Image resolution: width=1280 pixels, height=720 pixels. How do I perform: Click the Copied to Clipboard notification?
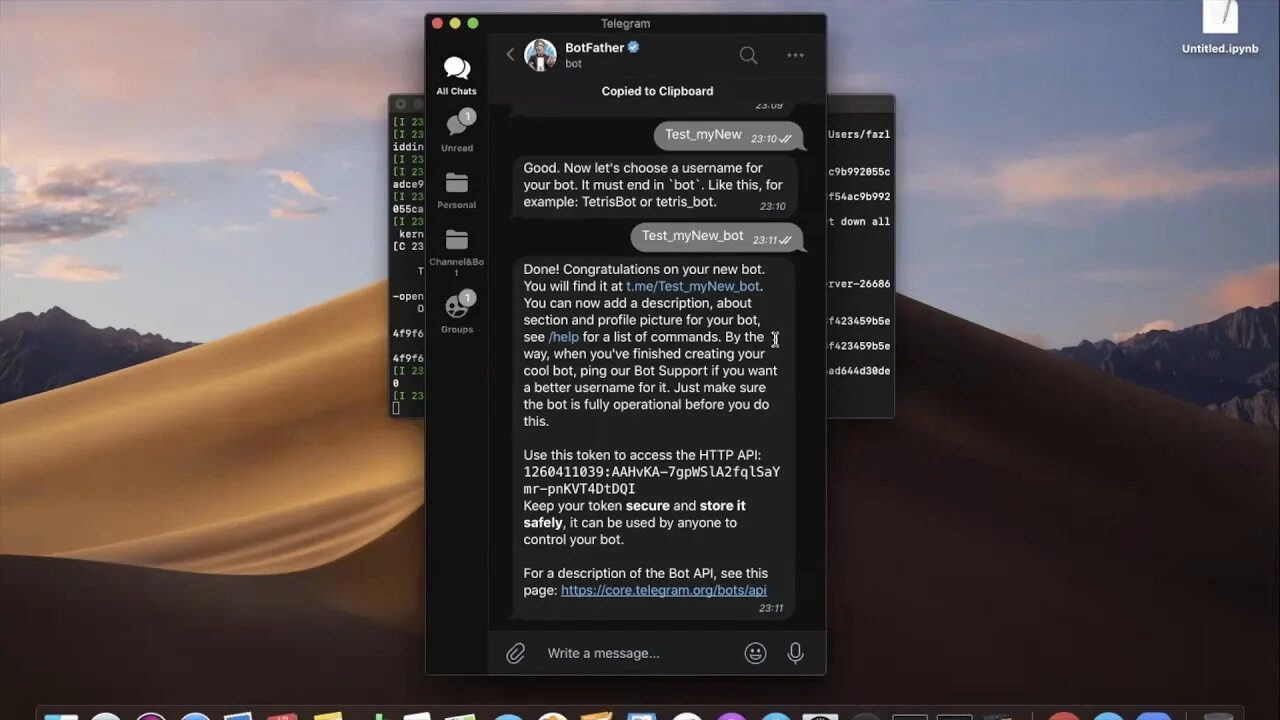coord(657,91)
